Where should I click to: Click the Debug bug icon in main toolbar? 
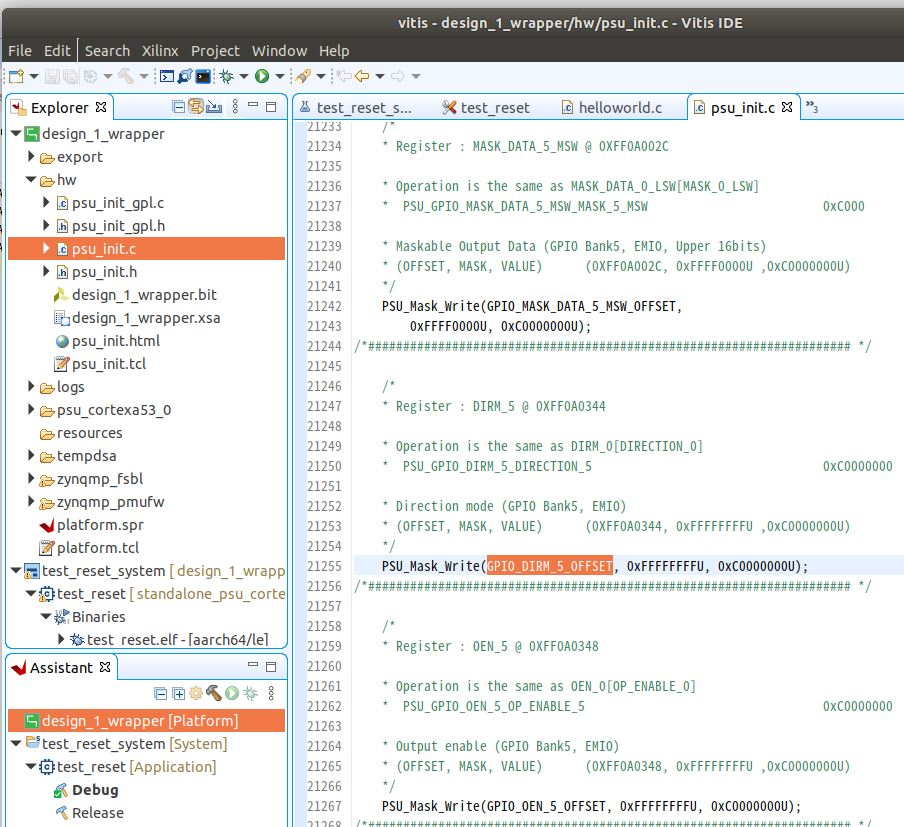[x=227, y=76]
